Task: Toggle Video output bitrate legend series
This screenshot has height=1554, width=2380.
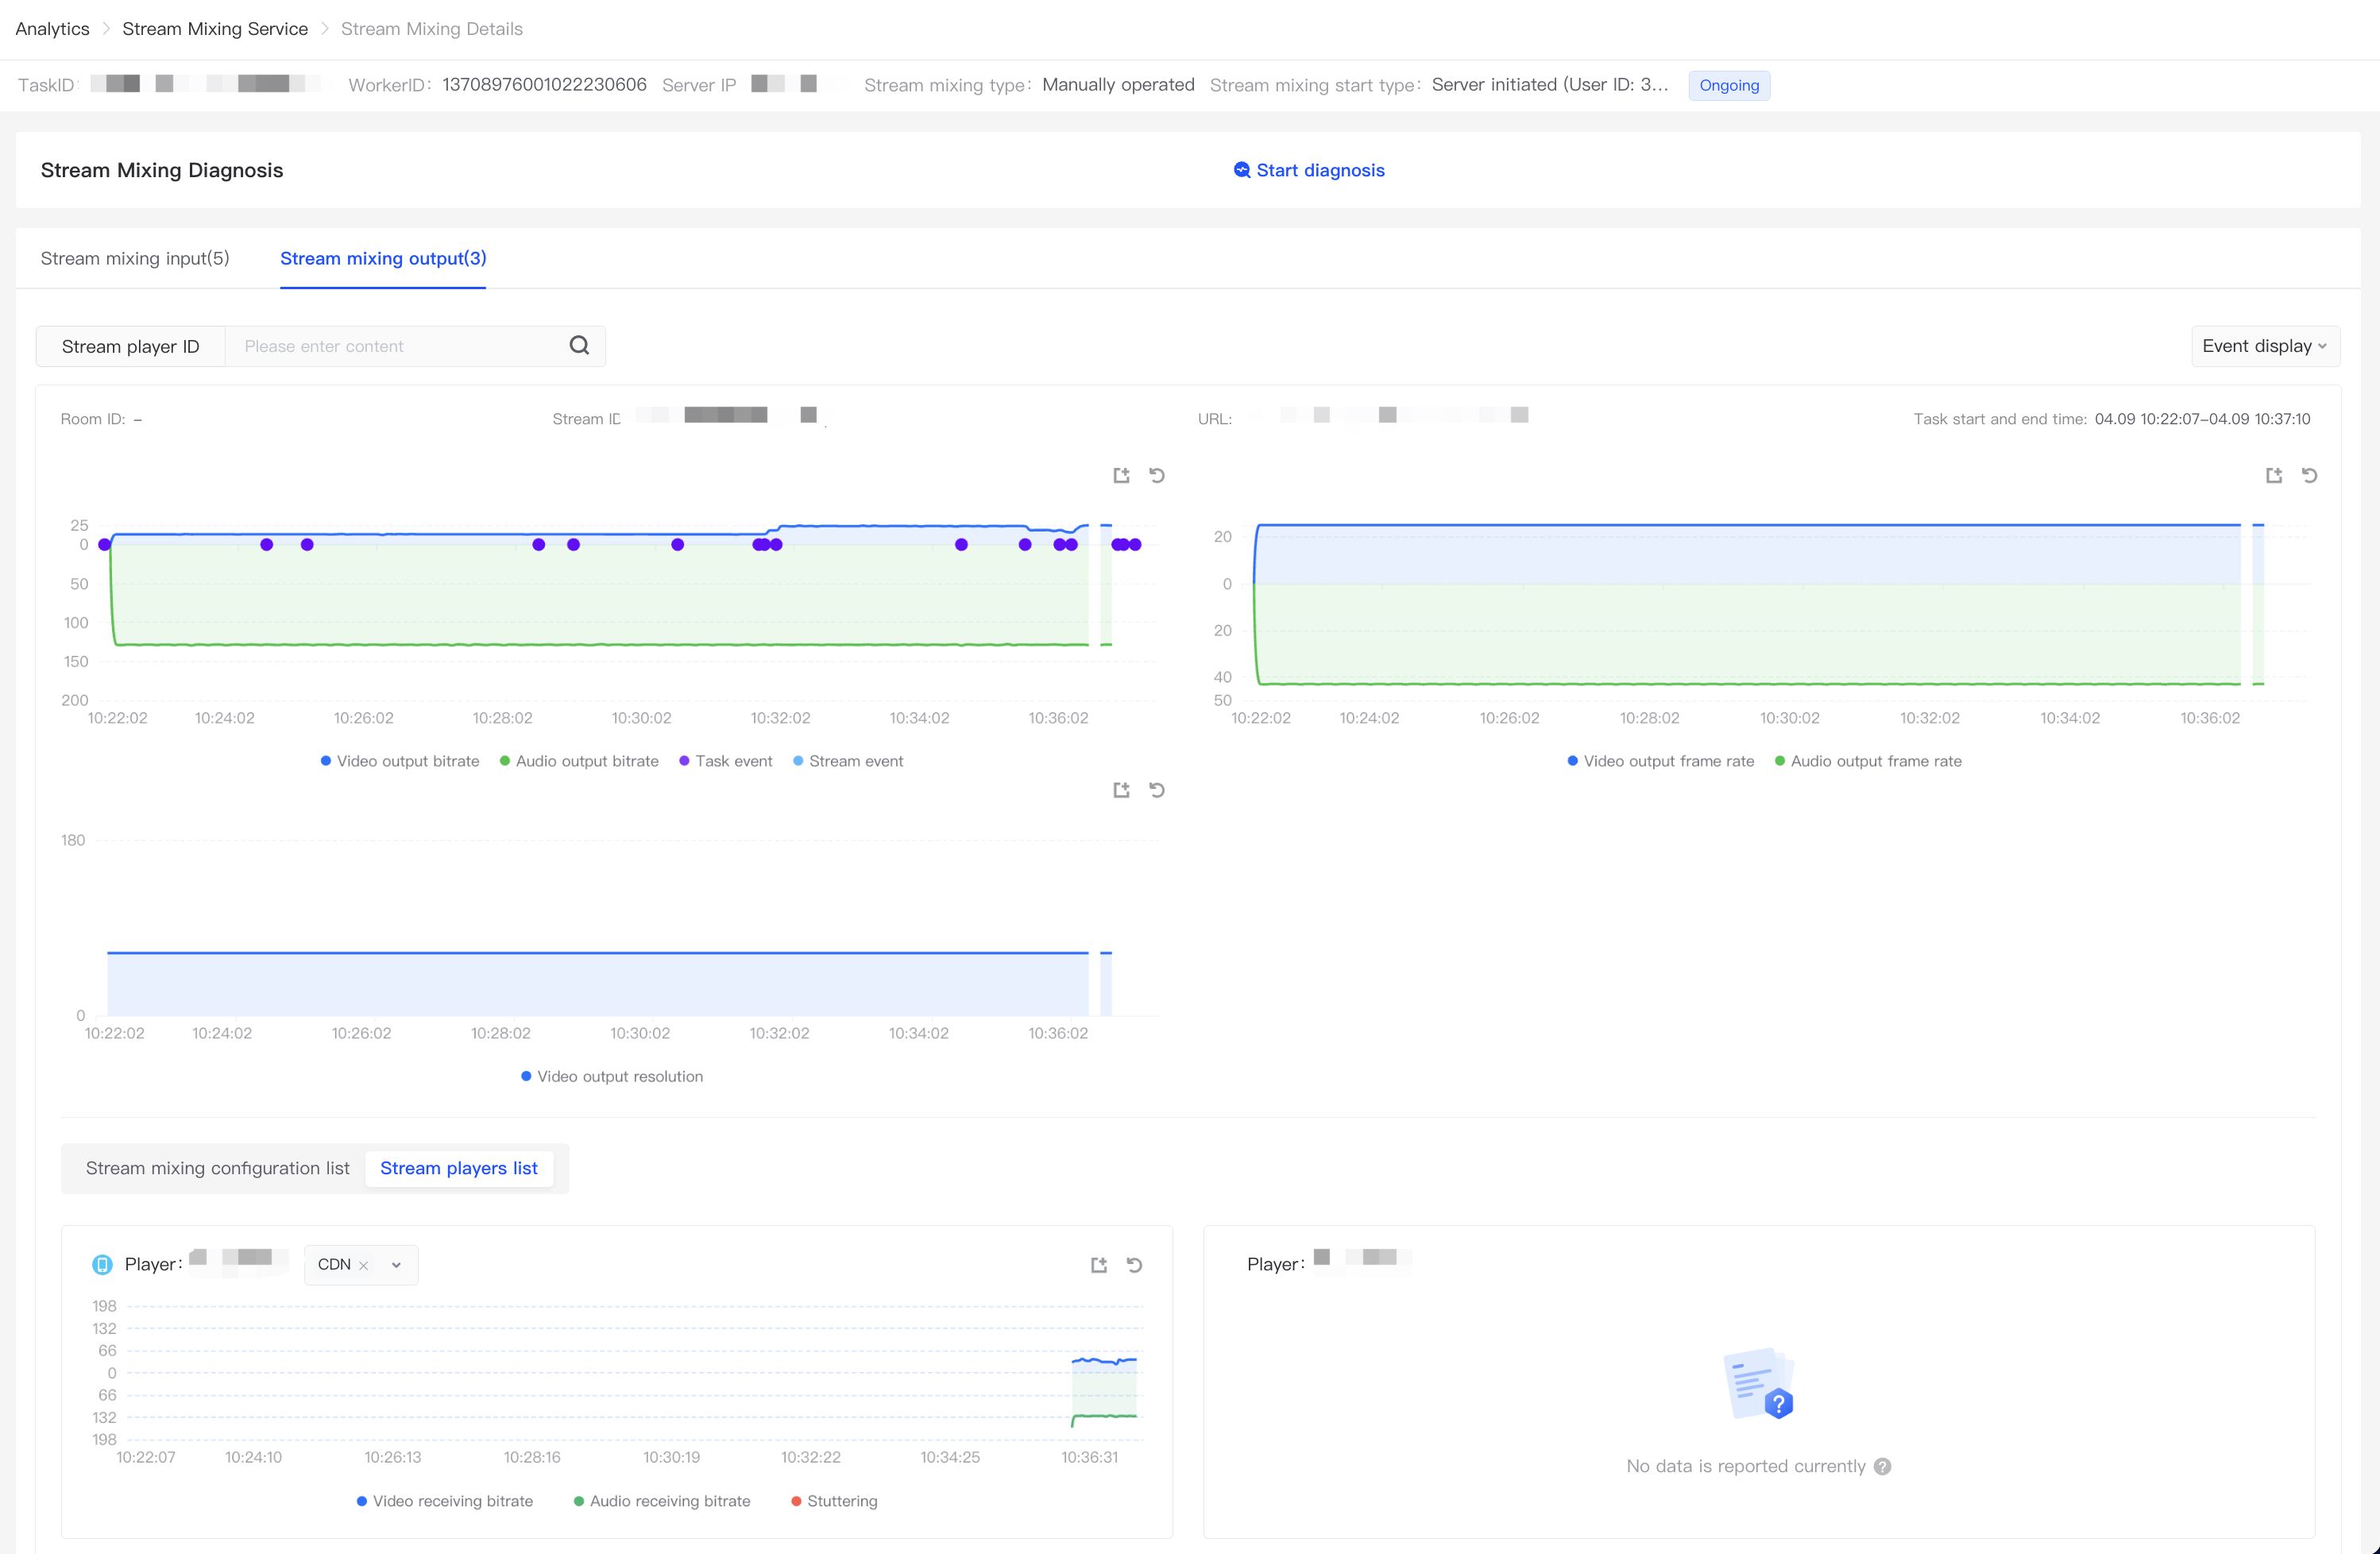Action: (x=400, y=761)
